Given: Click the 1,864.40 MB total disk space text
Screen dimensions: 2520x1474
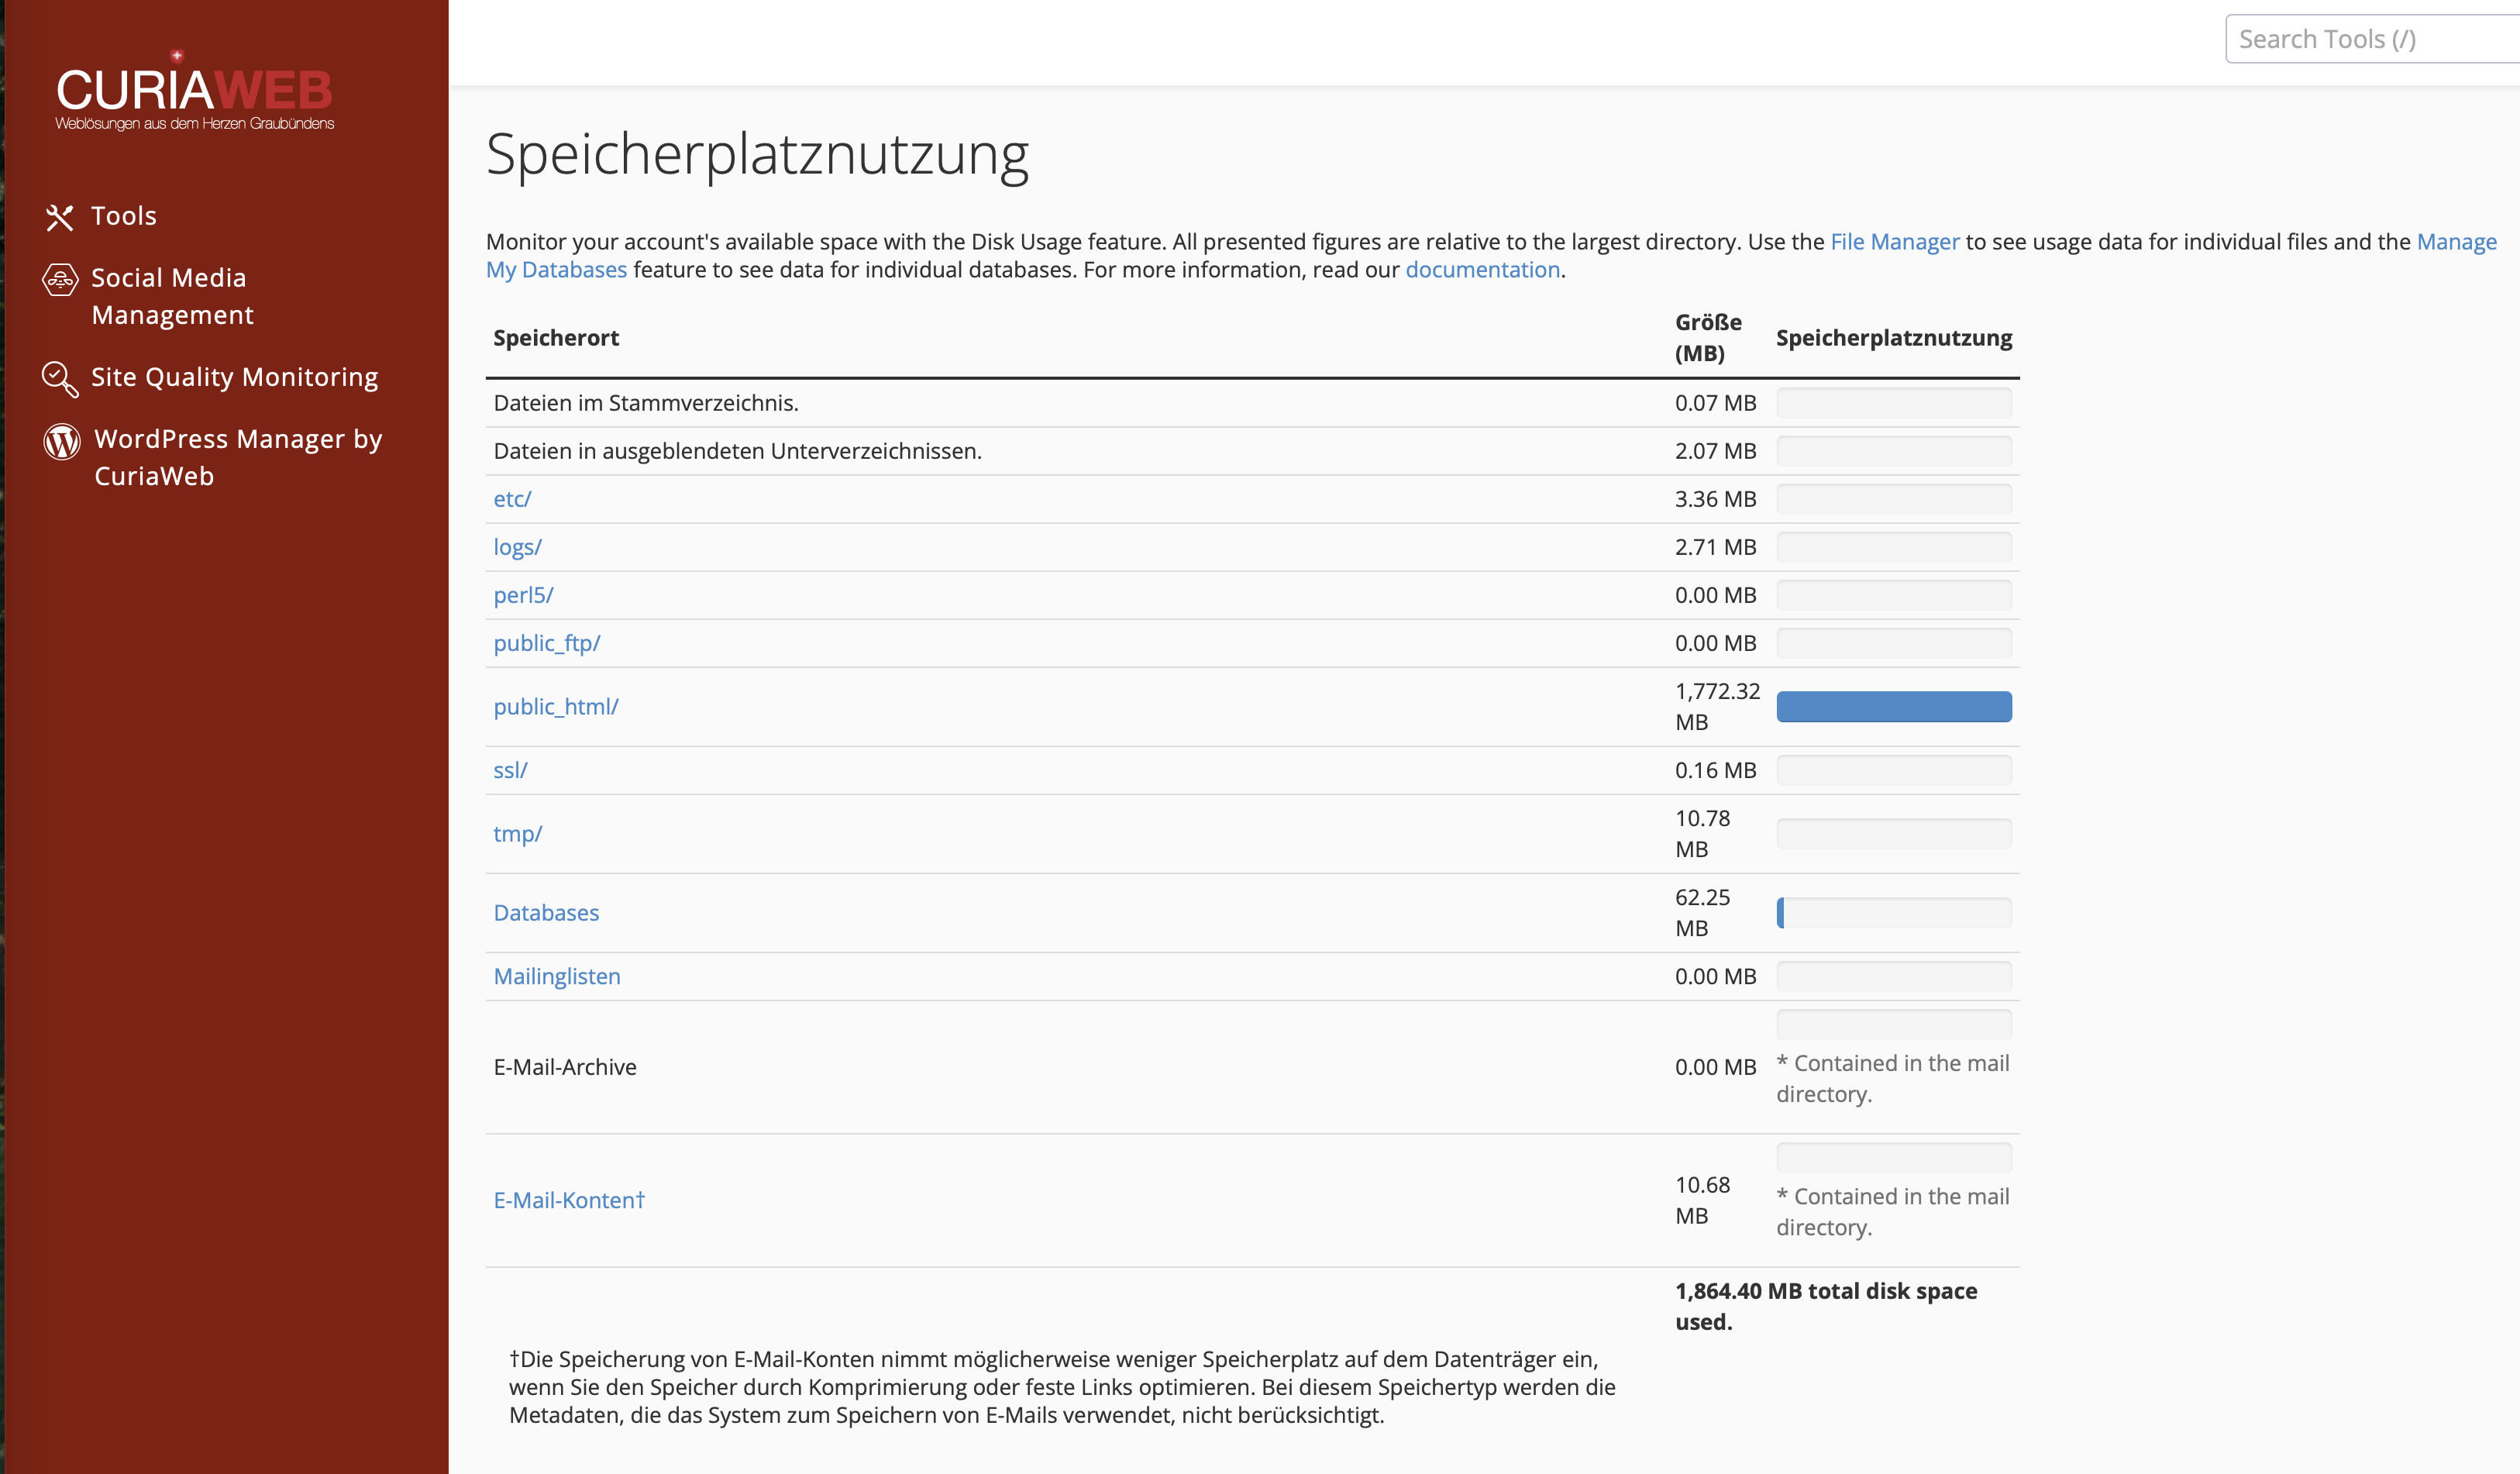Looking at the screenshot, I should tap(1826, 1306).
